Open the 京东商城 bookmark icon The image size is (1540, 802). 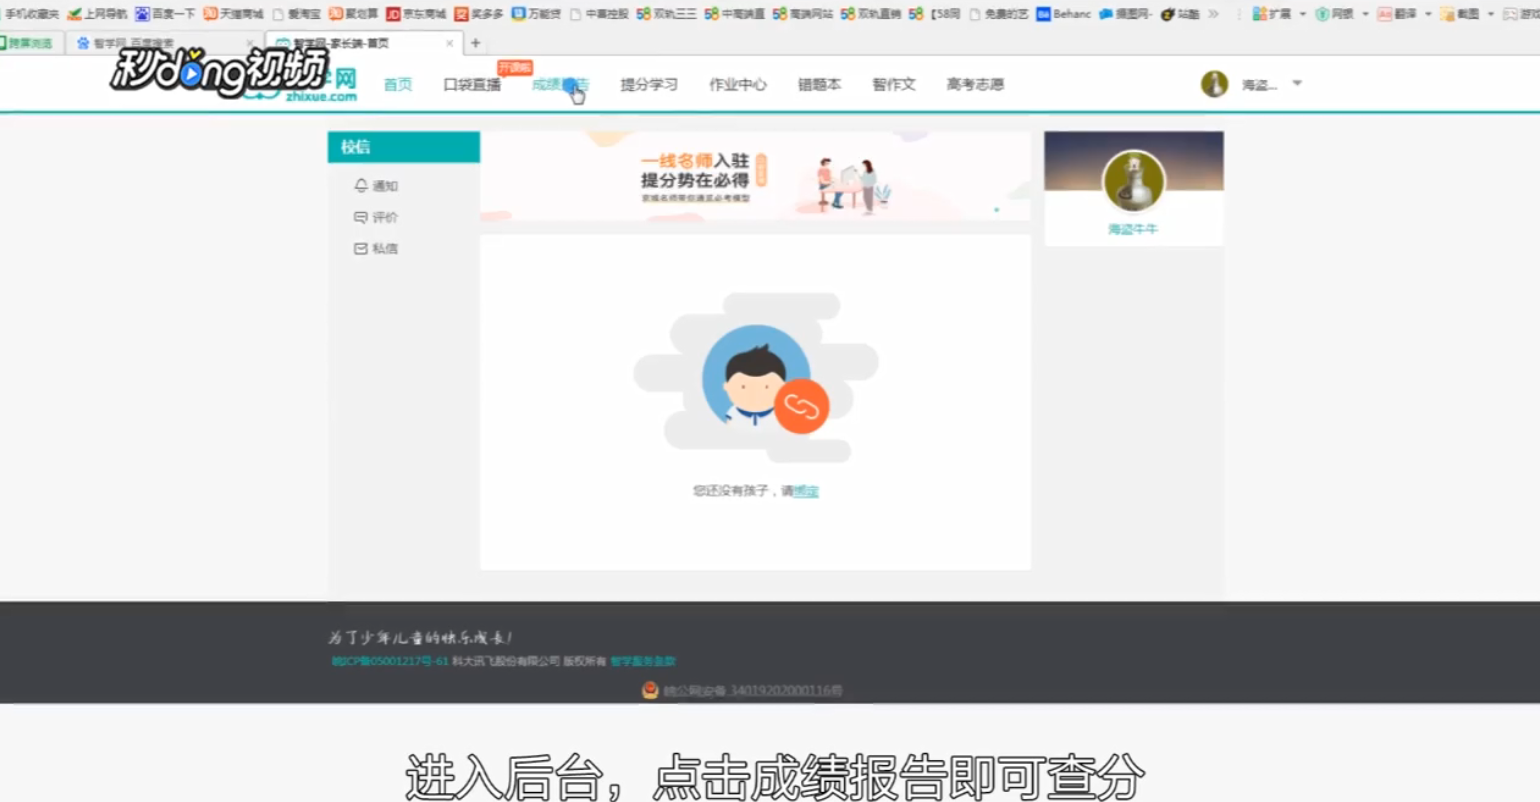tap(394, 14)
